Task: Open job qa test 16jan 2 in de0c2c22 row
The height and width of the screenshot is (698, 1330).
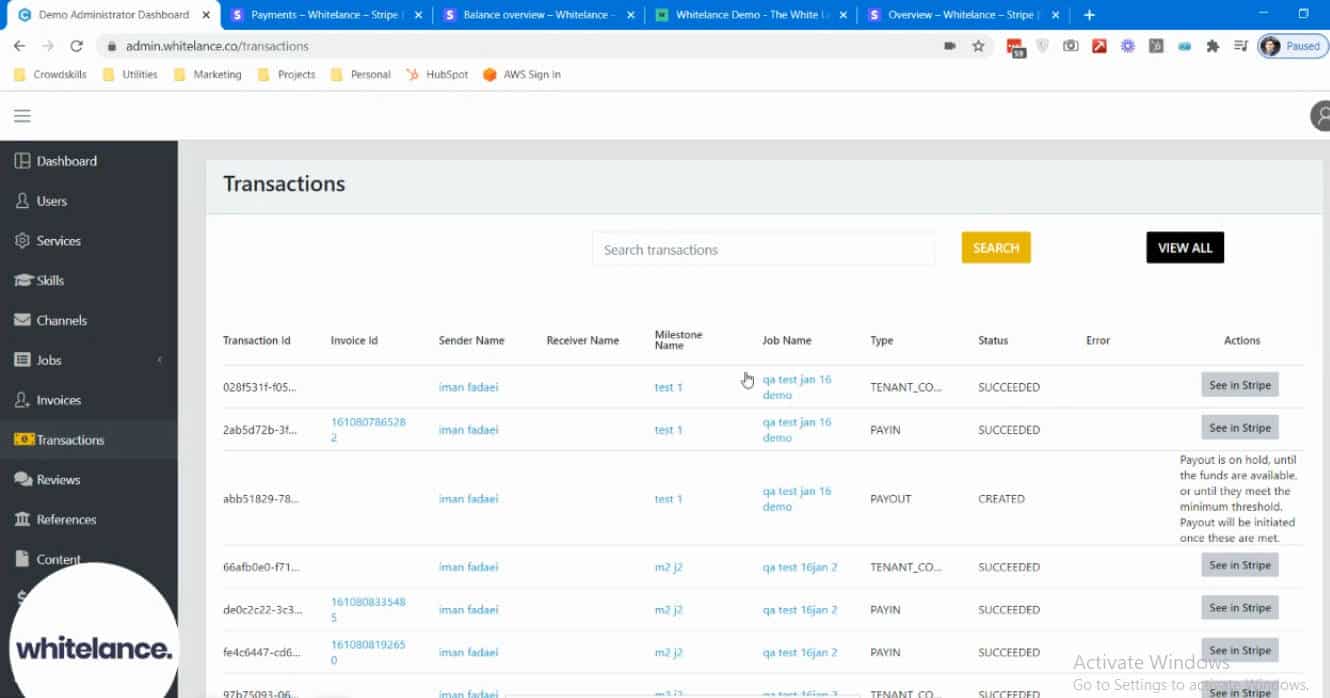Action: [x=800, y=610]
